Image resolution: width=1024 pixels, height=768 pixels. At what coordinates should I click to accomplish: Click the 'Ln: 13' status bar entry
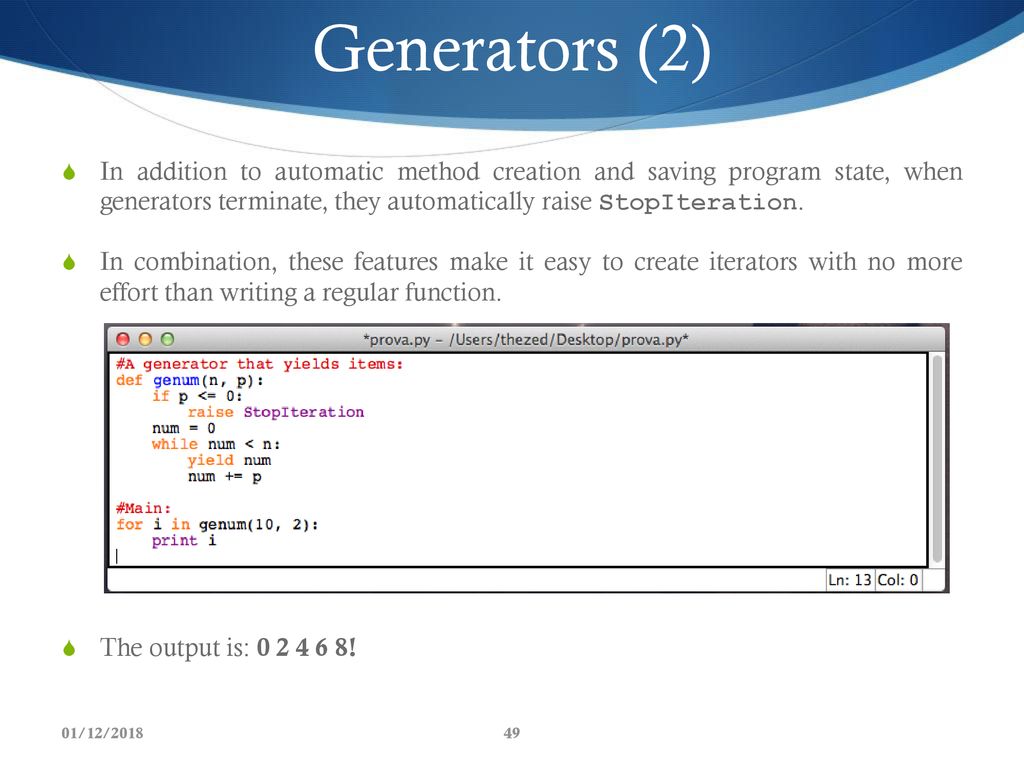point(850,580)
